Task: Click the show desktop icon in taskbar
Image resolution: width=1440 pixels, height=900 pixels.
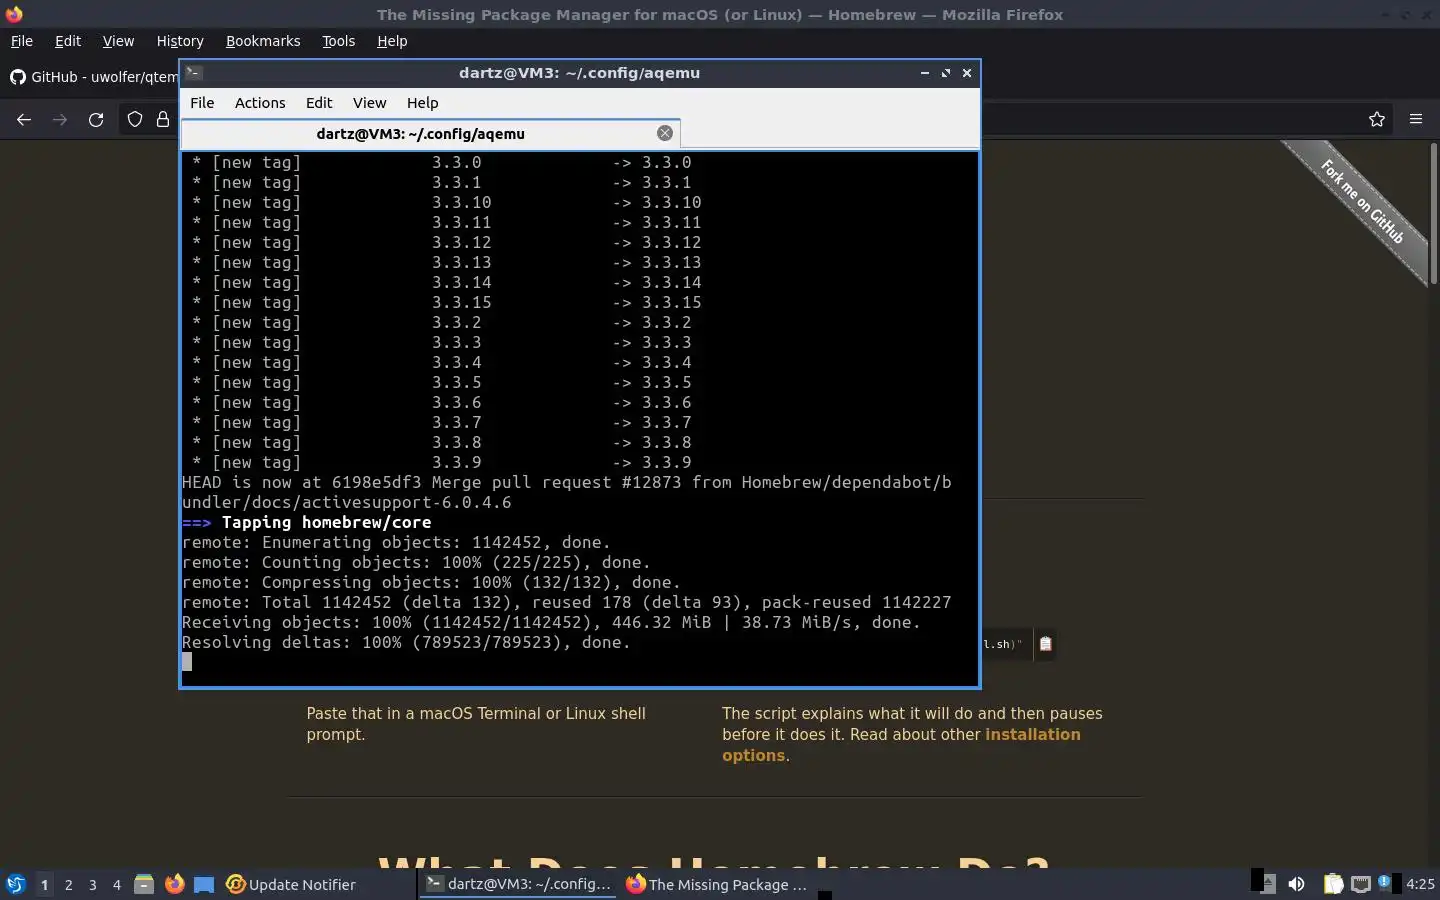Action: [x=204, y=884]
